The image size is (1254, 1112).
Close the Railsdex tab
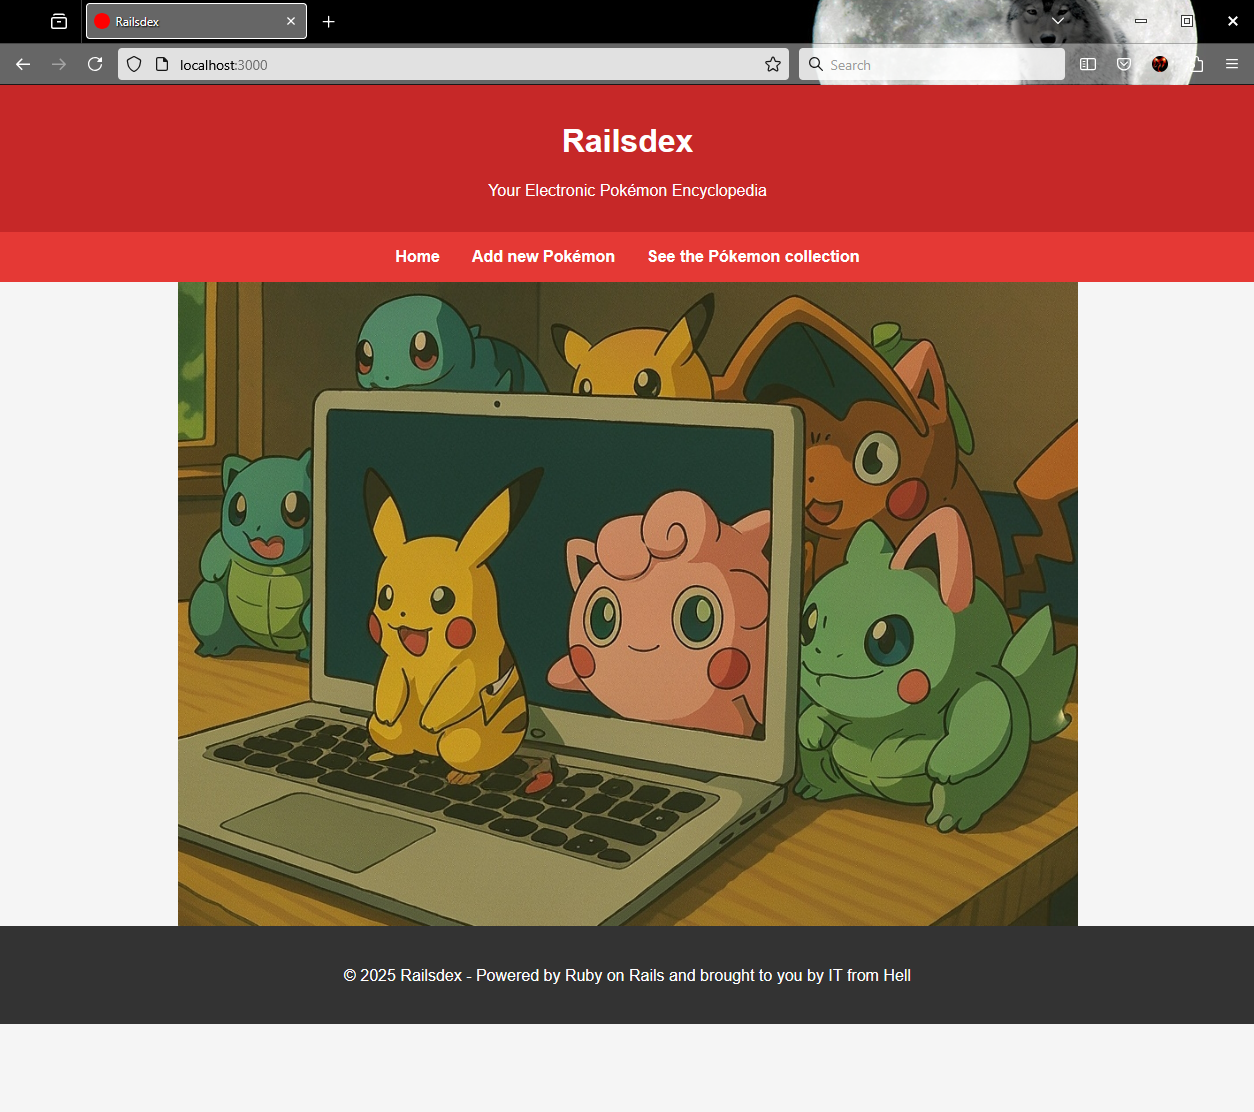pos(291,21)
